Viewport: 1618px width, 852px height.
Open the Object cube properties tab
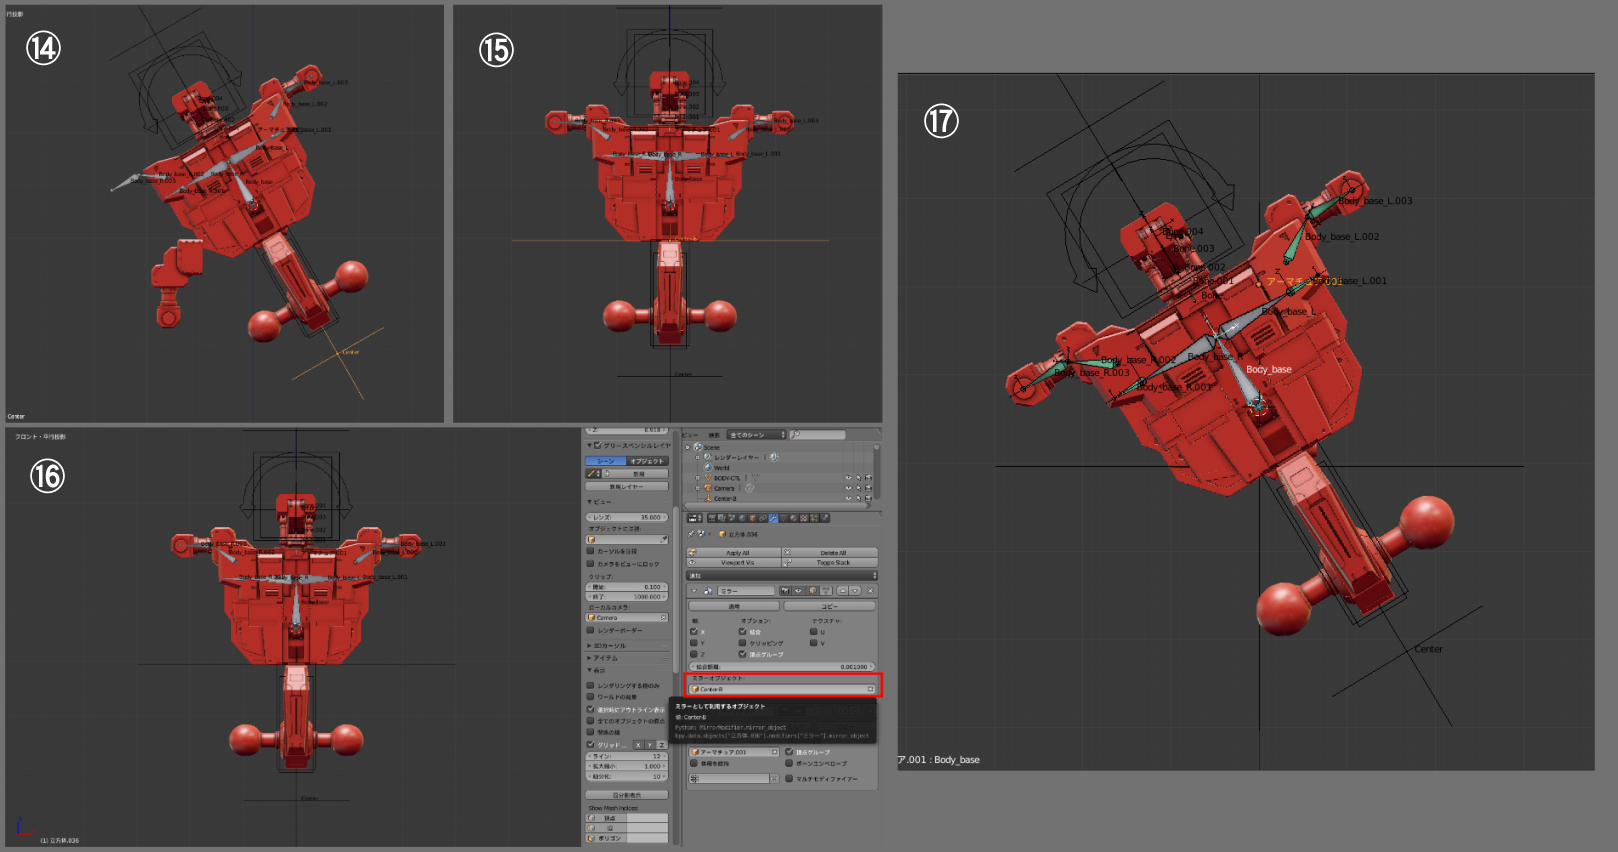pyautogui.click(x=752, y=518)
